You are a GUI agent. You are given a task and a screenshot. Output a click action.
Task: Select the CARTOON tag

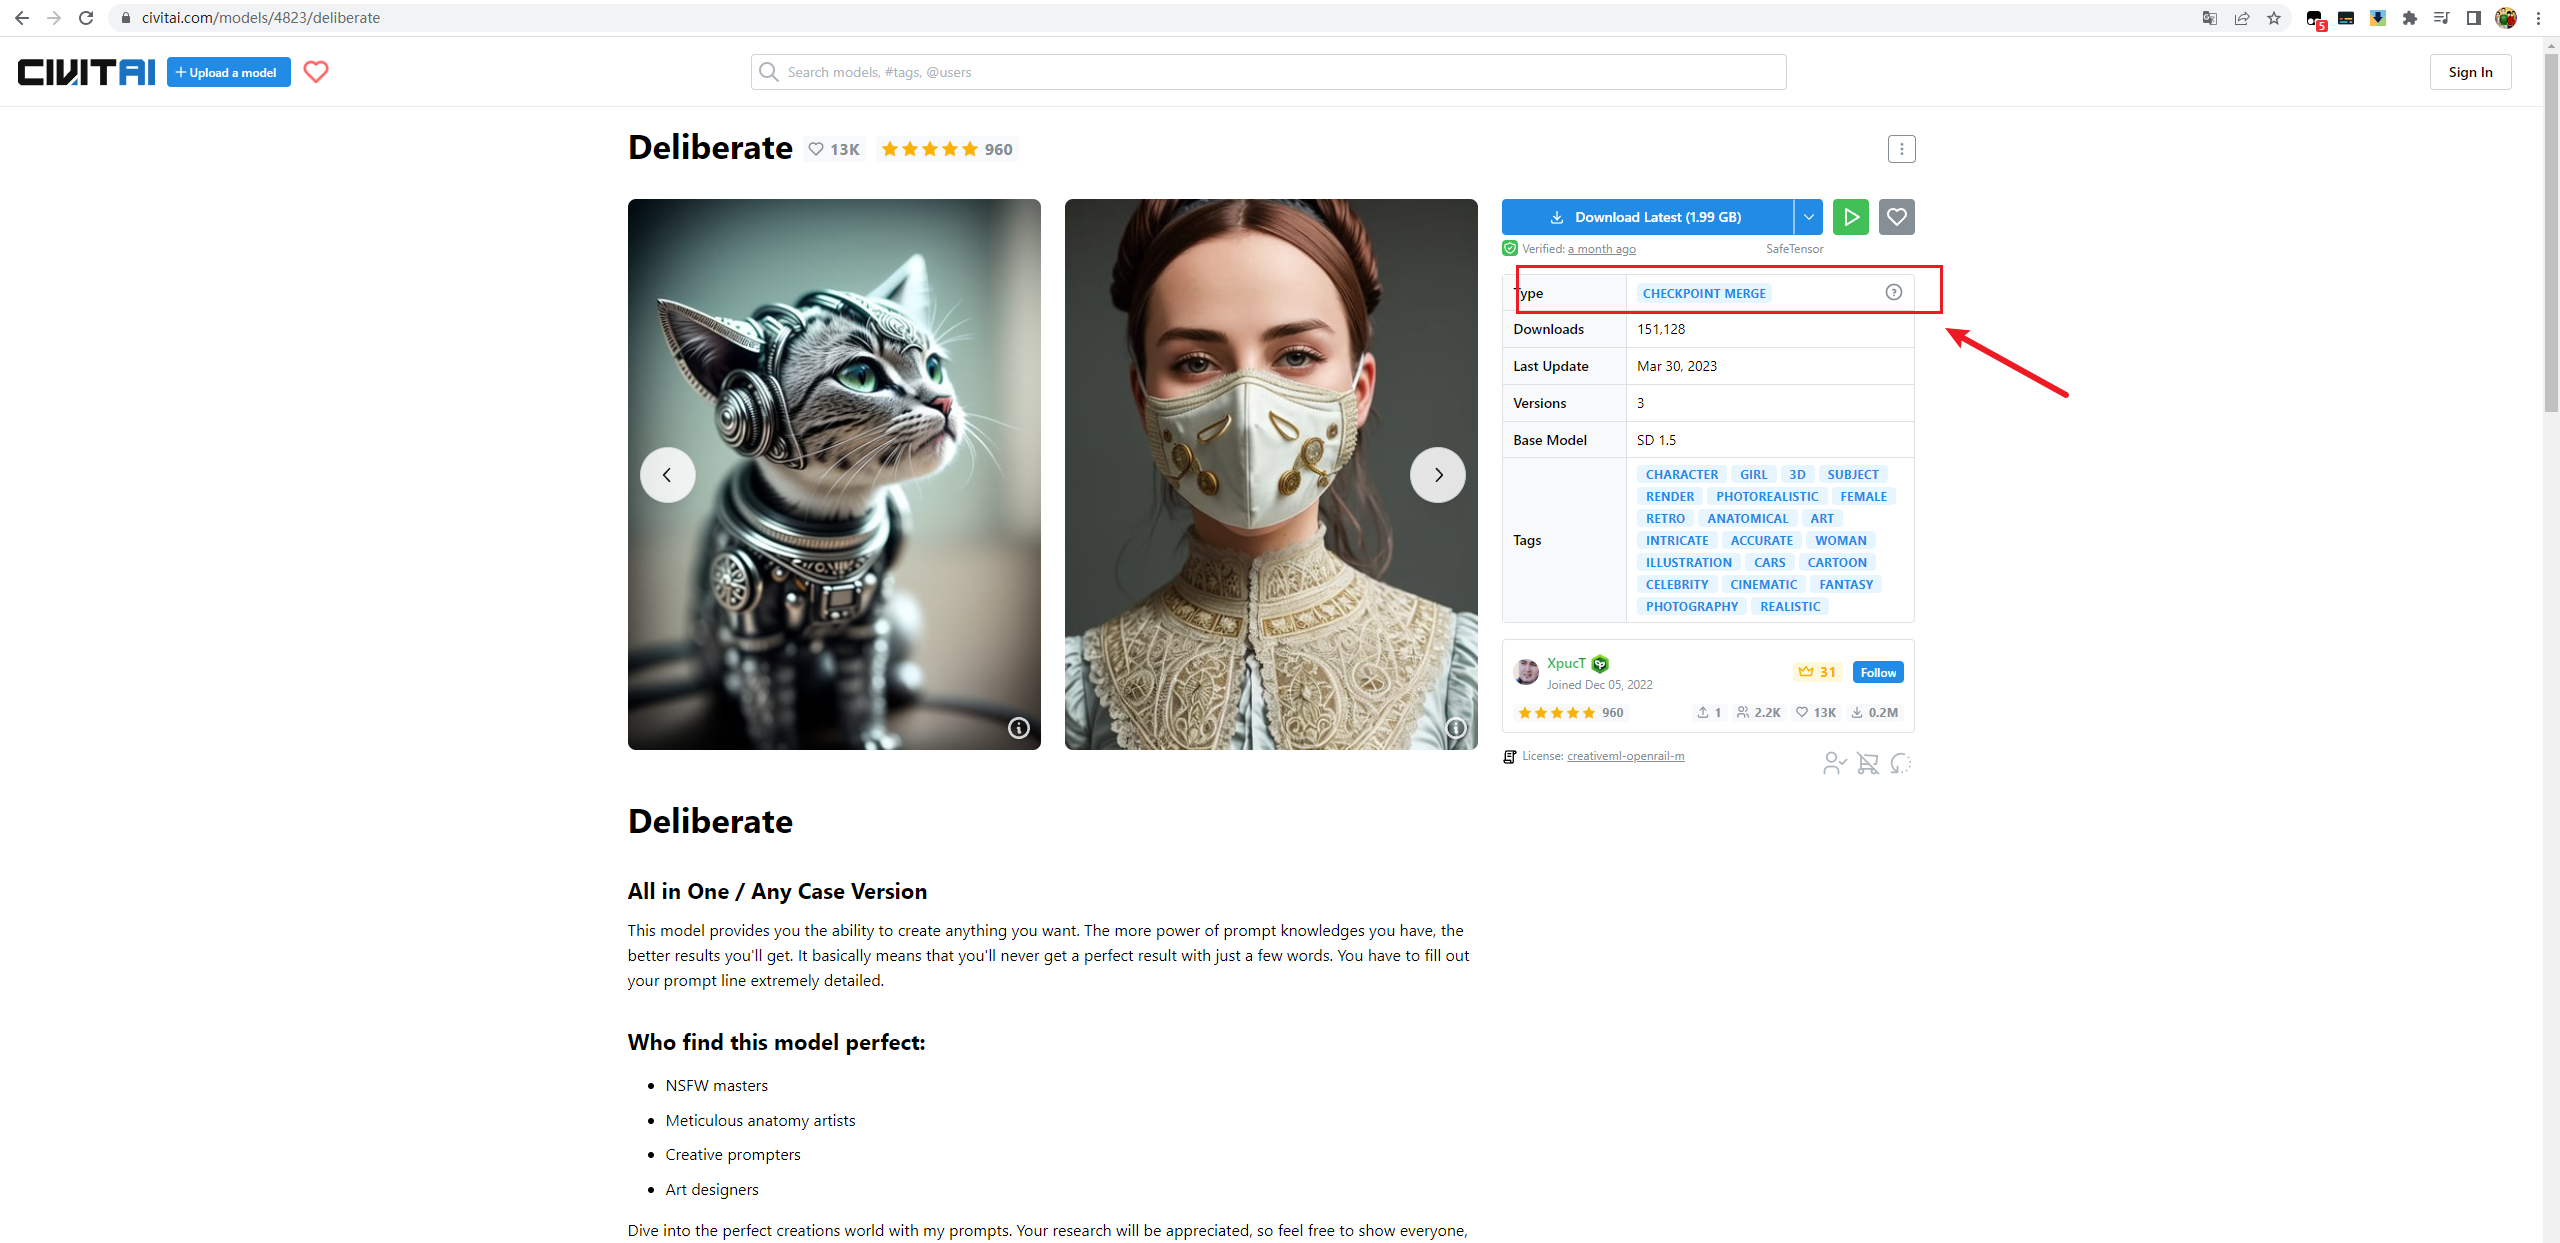click(x=1837, y=563)
